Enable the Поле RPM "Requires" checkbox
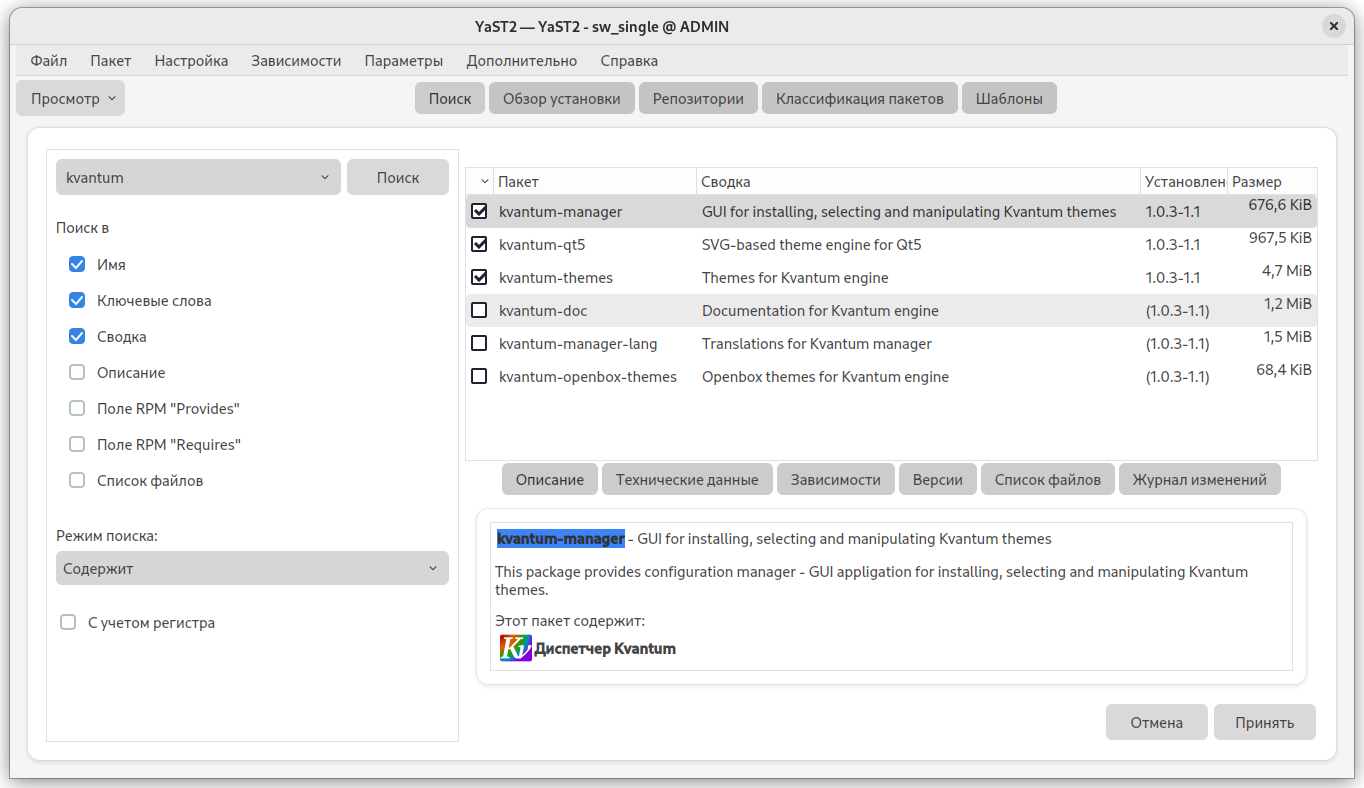1364x788 pixels. [77, 445]
